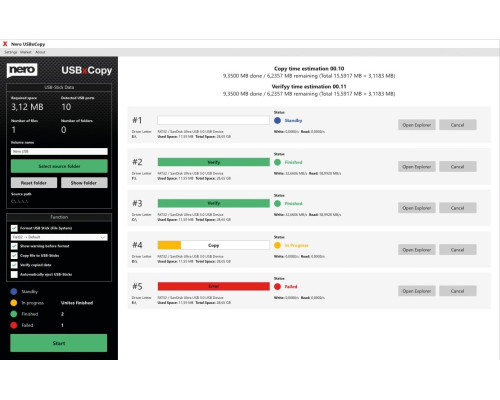Click the Show folder button

pos(84,183)
